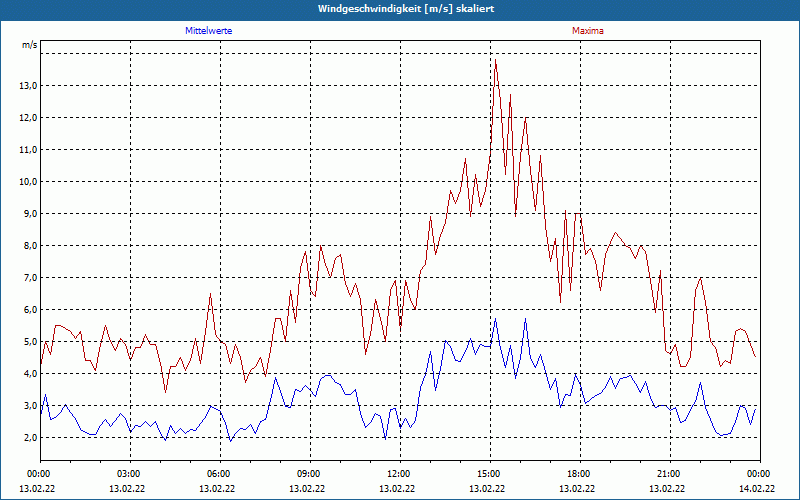Click the 18:00 time axis label
This screenshot has height=500, width=800.
[580, 474]
